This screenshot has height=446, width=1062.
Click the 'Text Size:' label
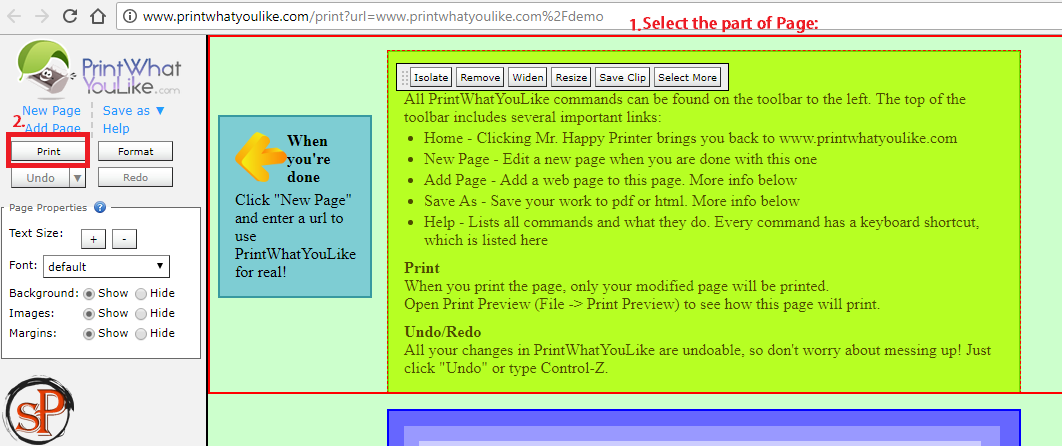tap(36, 233)
